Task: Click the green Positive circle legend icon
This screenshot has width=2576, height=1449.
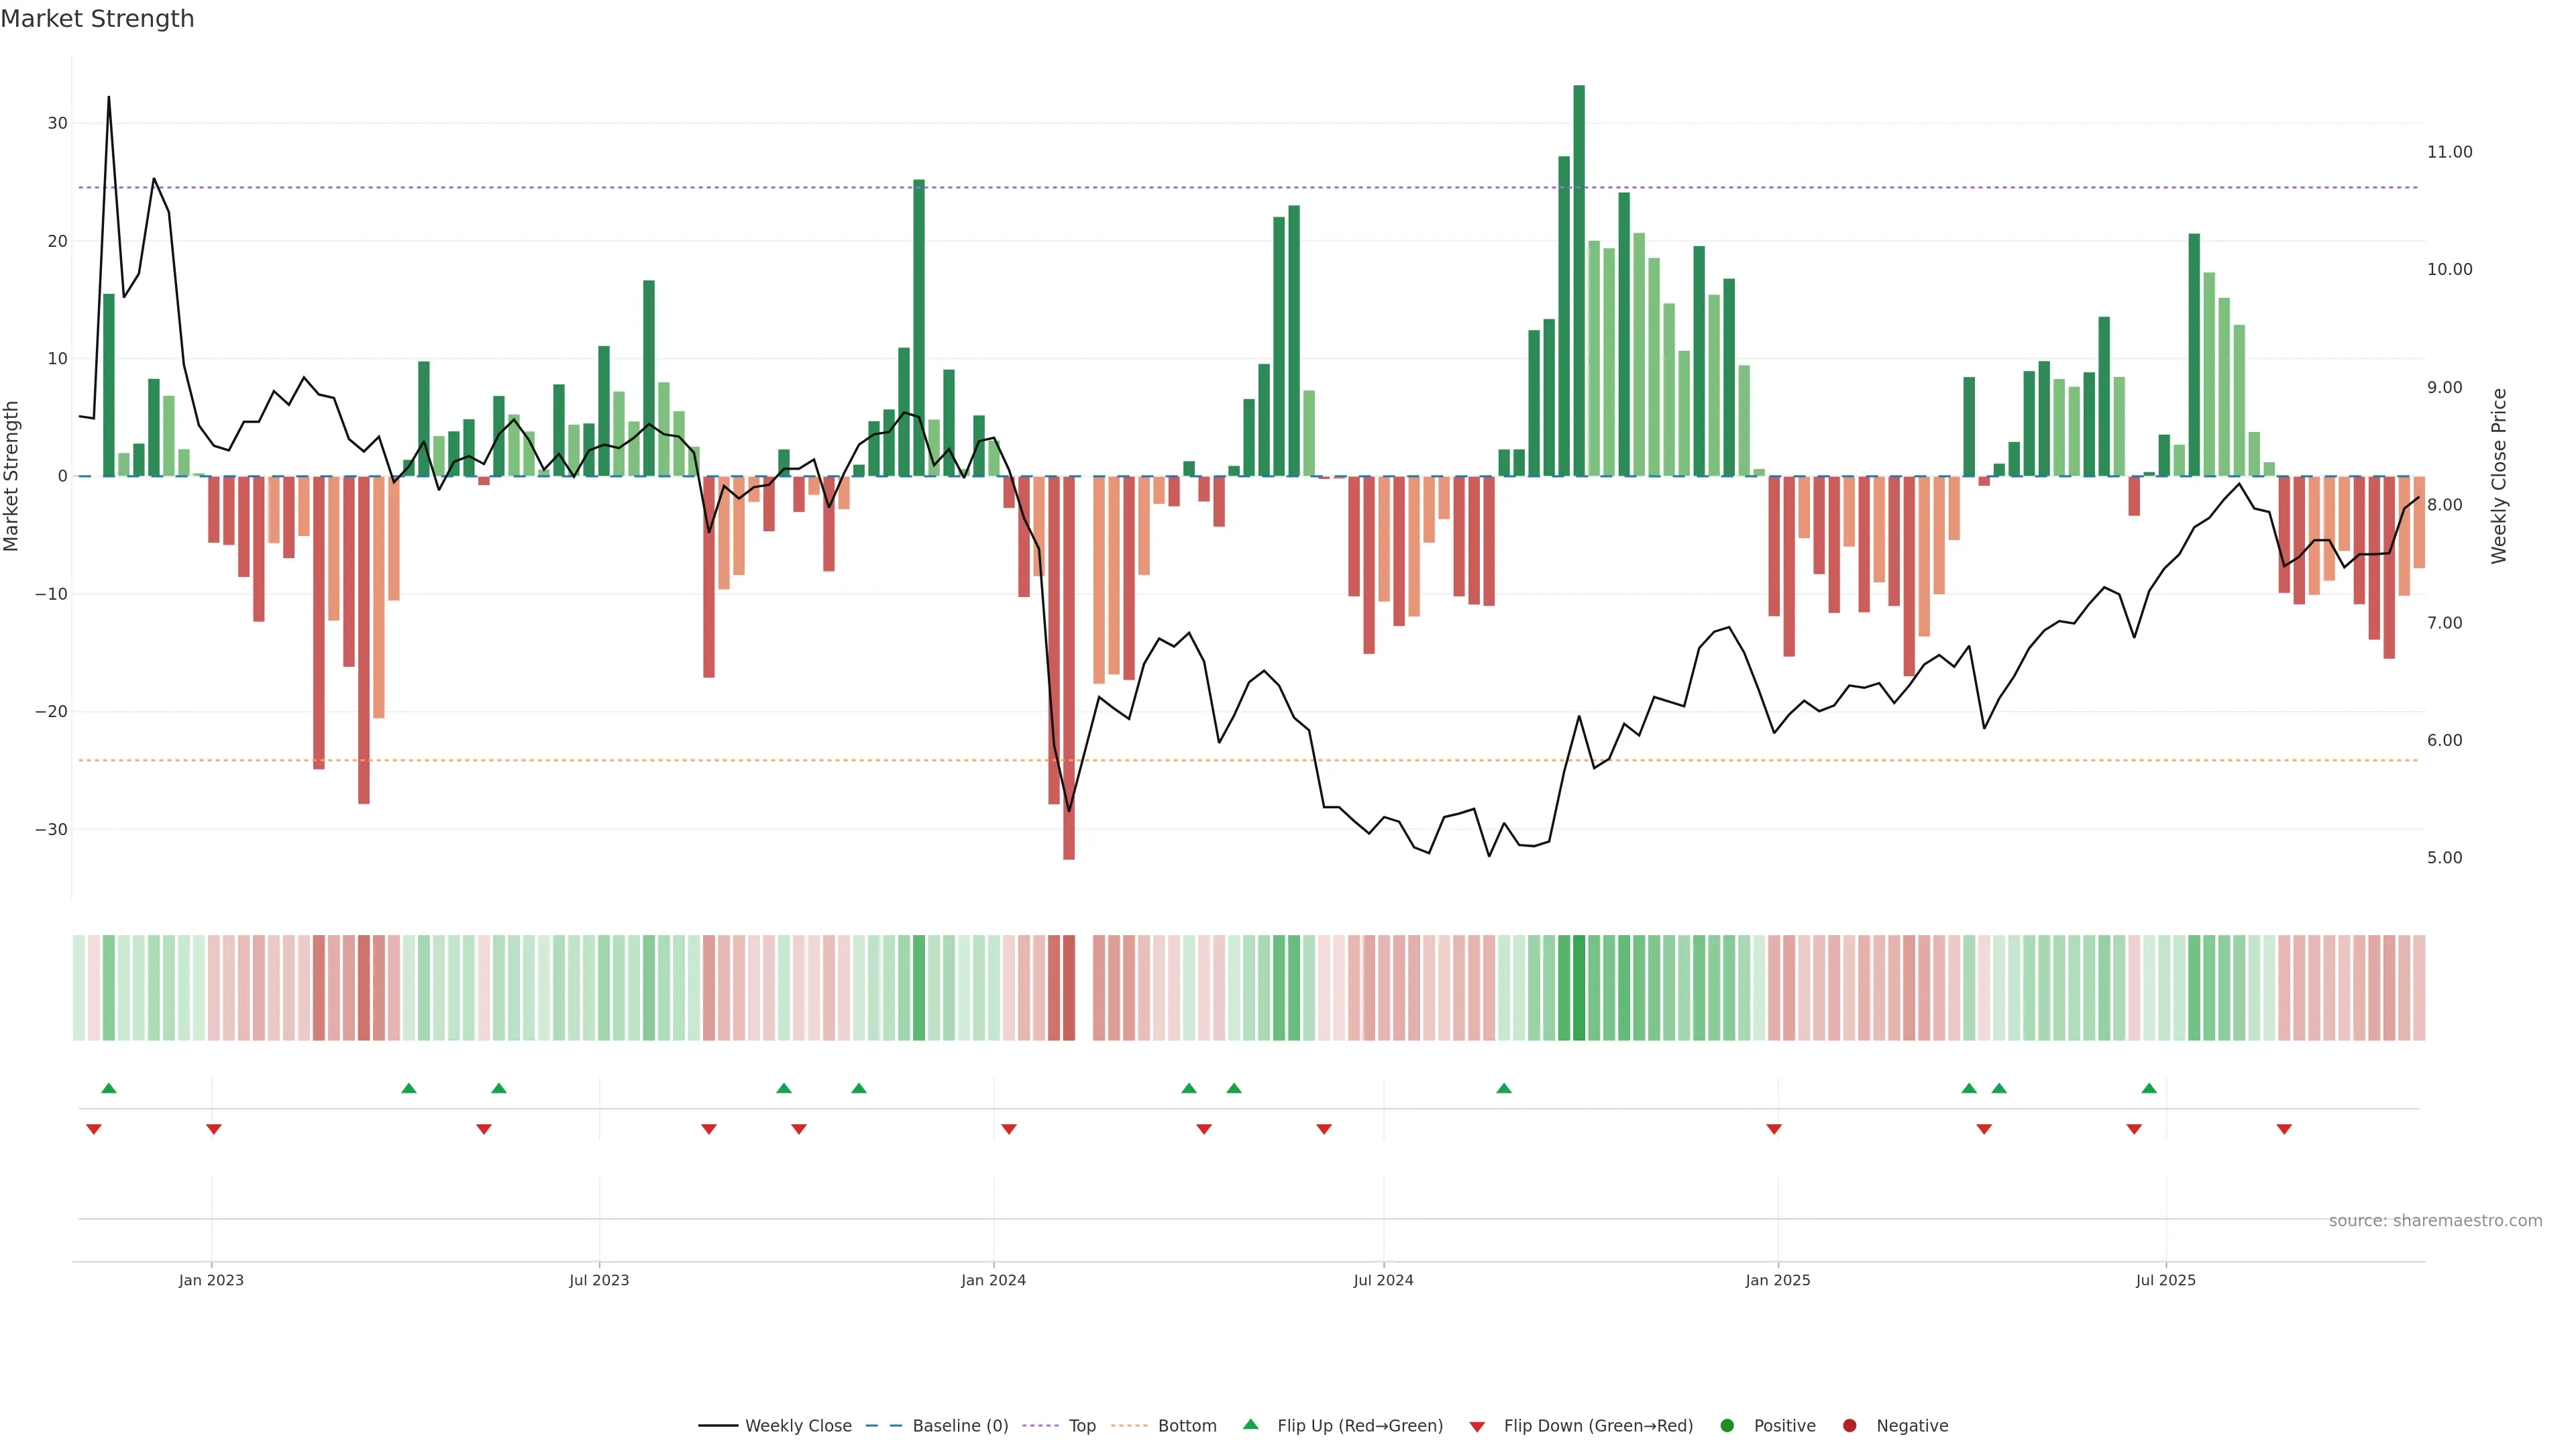Action: (x=1727, y=1425)
